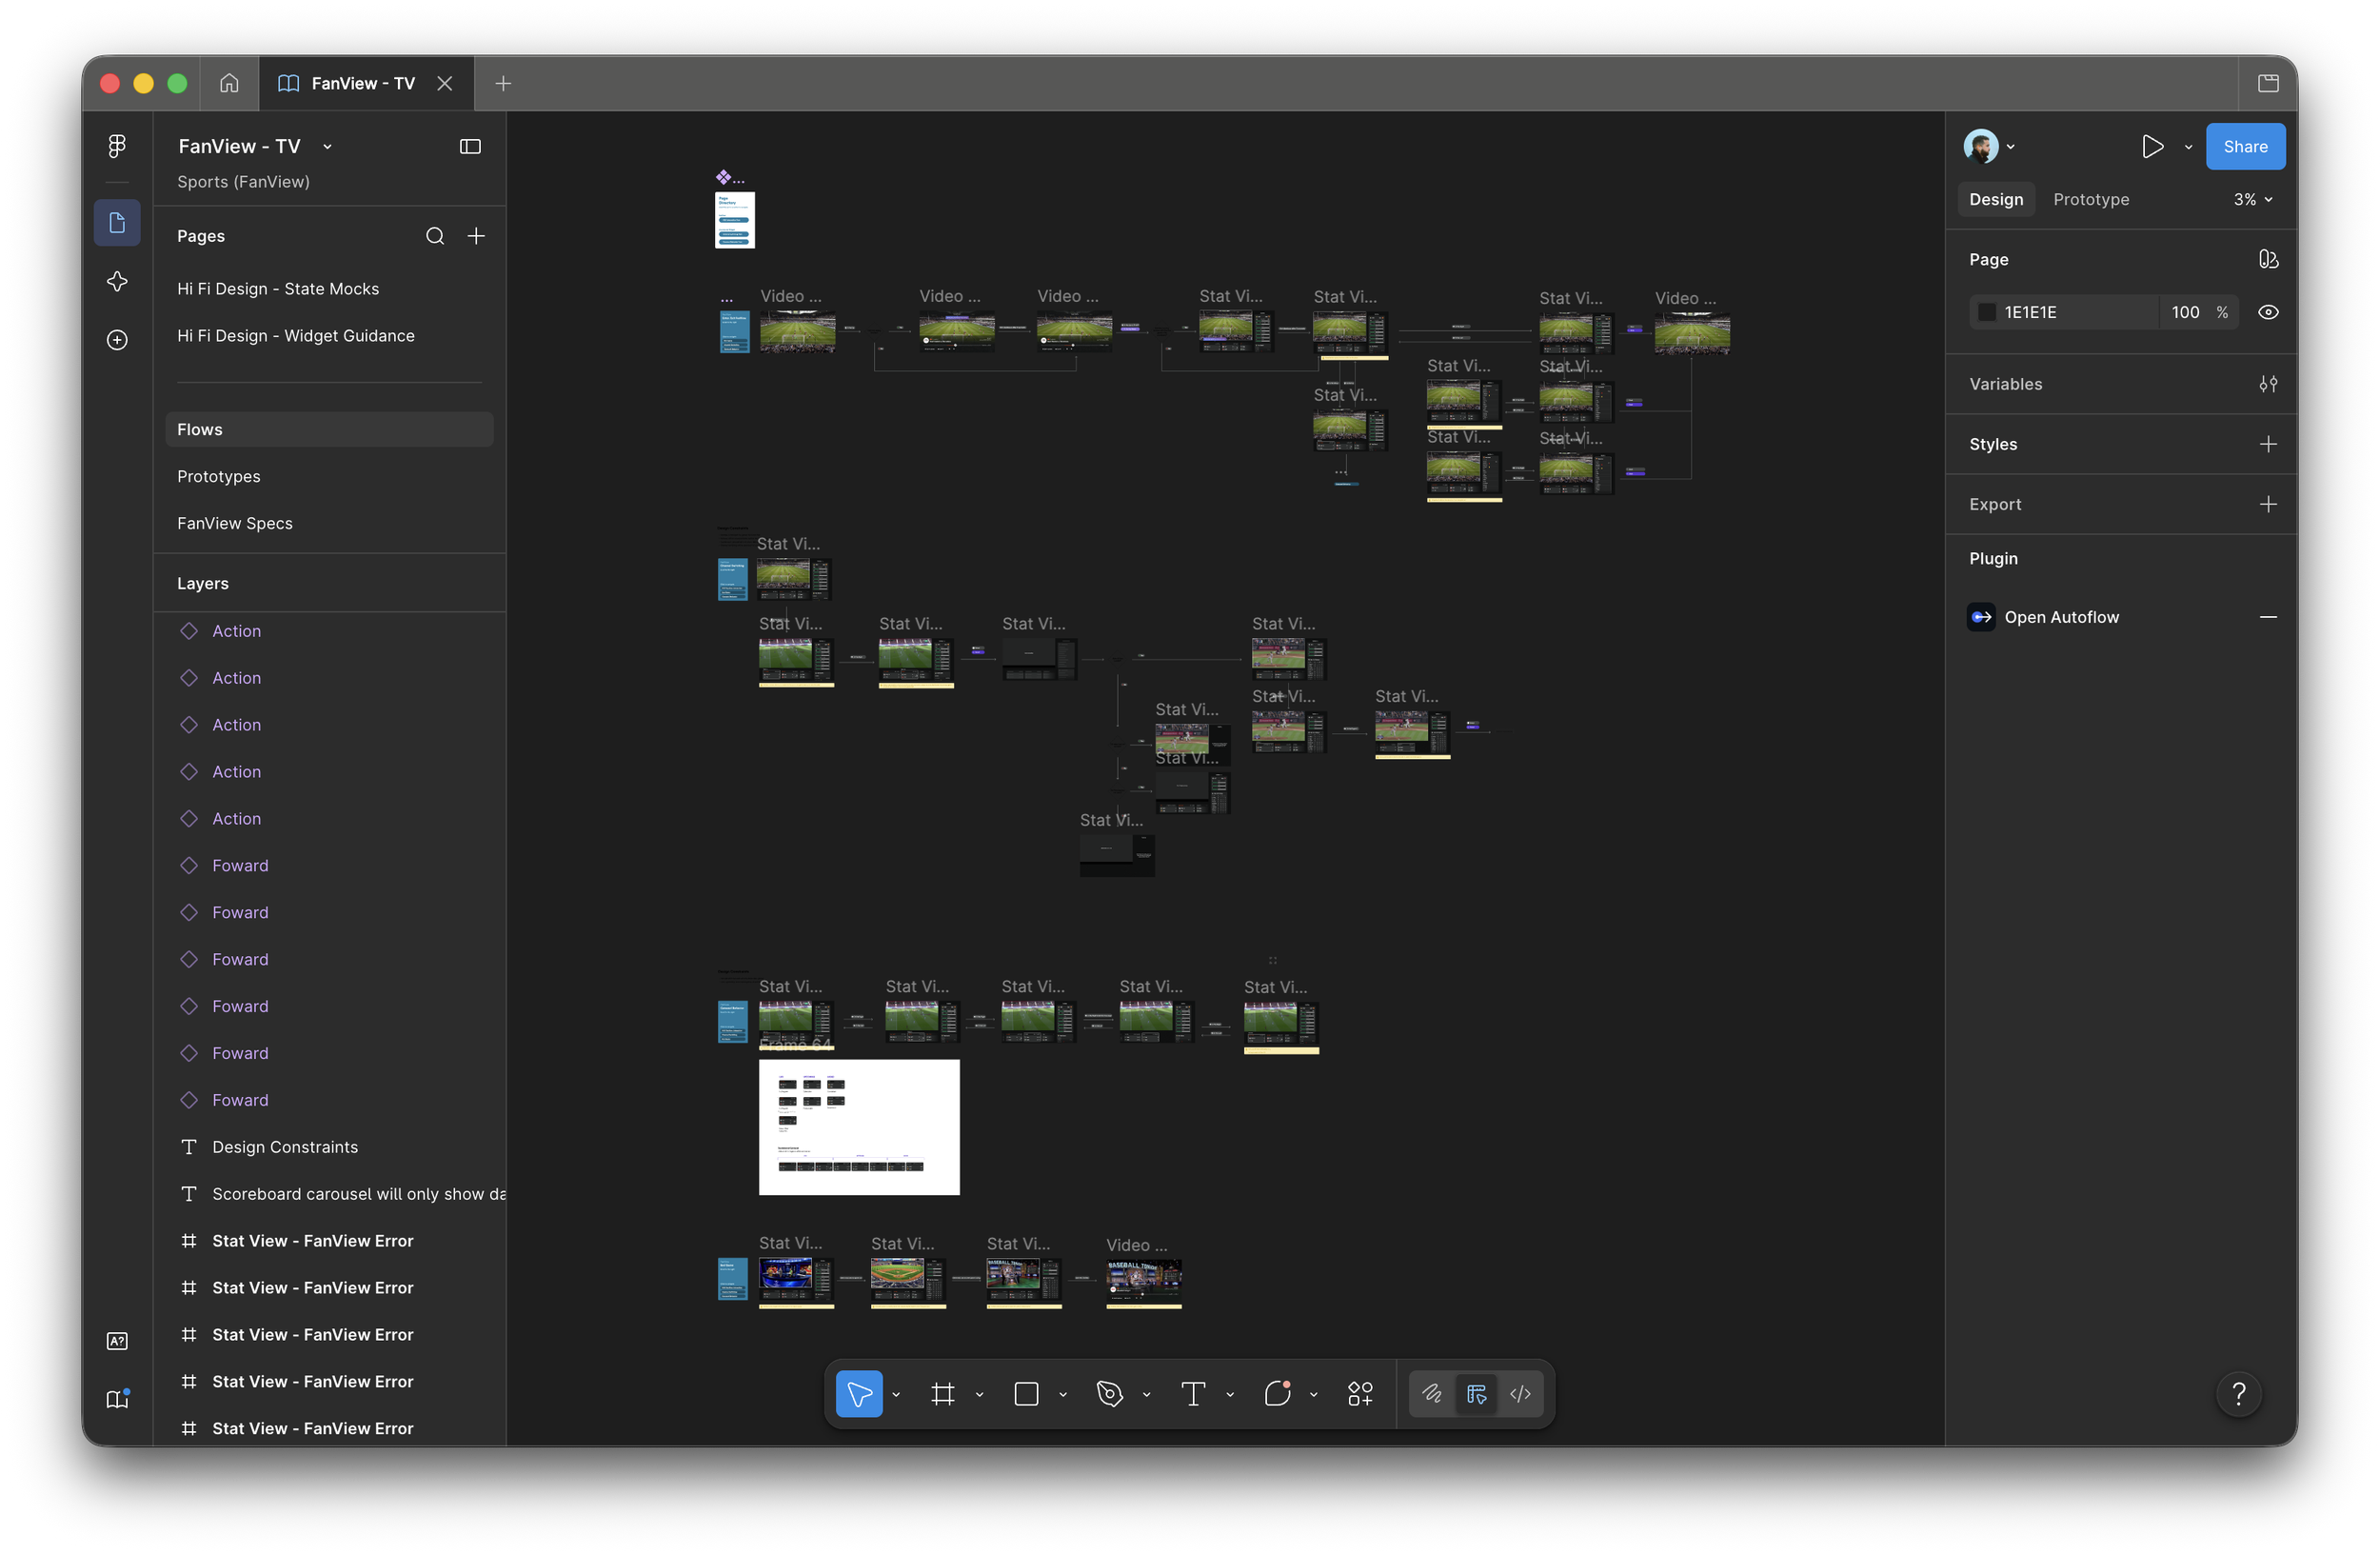The height and width of the screenshot is (1555, 2380).
Task: Open page color variable modes icon
Action: (x=2268, y=259)
